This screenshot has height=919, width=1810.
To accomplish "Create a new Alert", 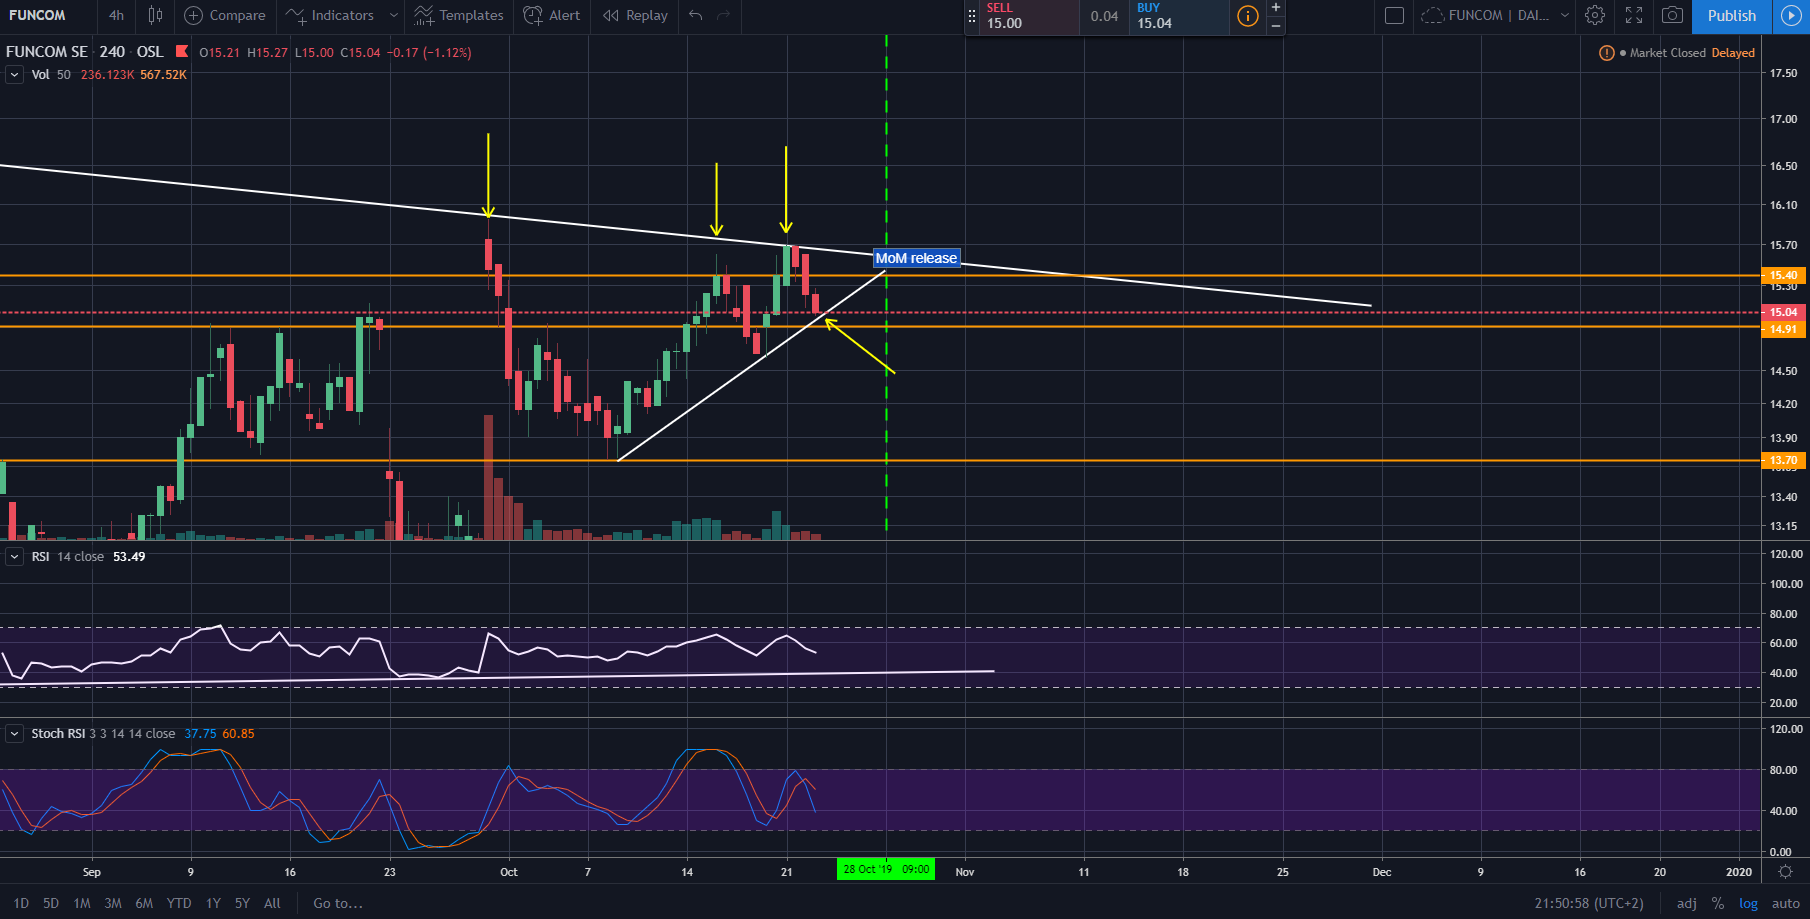I will (552, 15).
